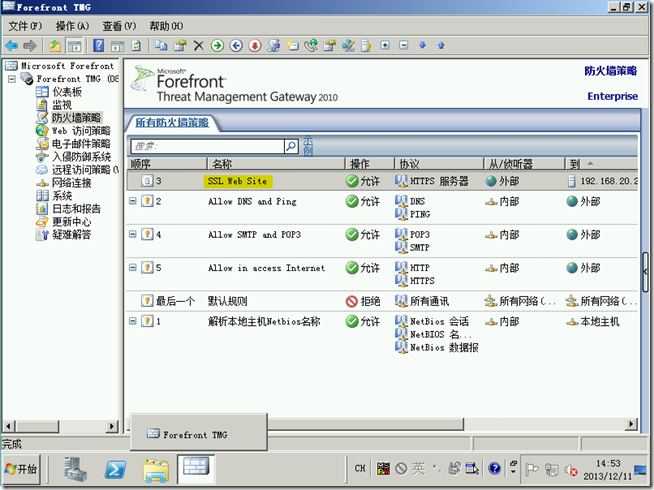Toggle the show/hide console tree icon
The image size is (654, 490).
[x=75, y=45]
